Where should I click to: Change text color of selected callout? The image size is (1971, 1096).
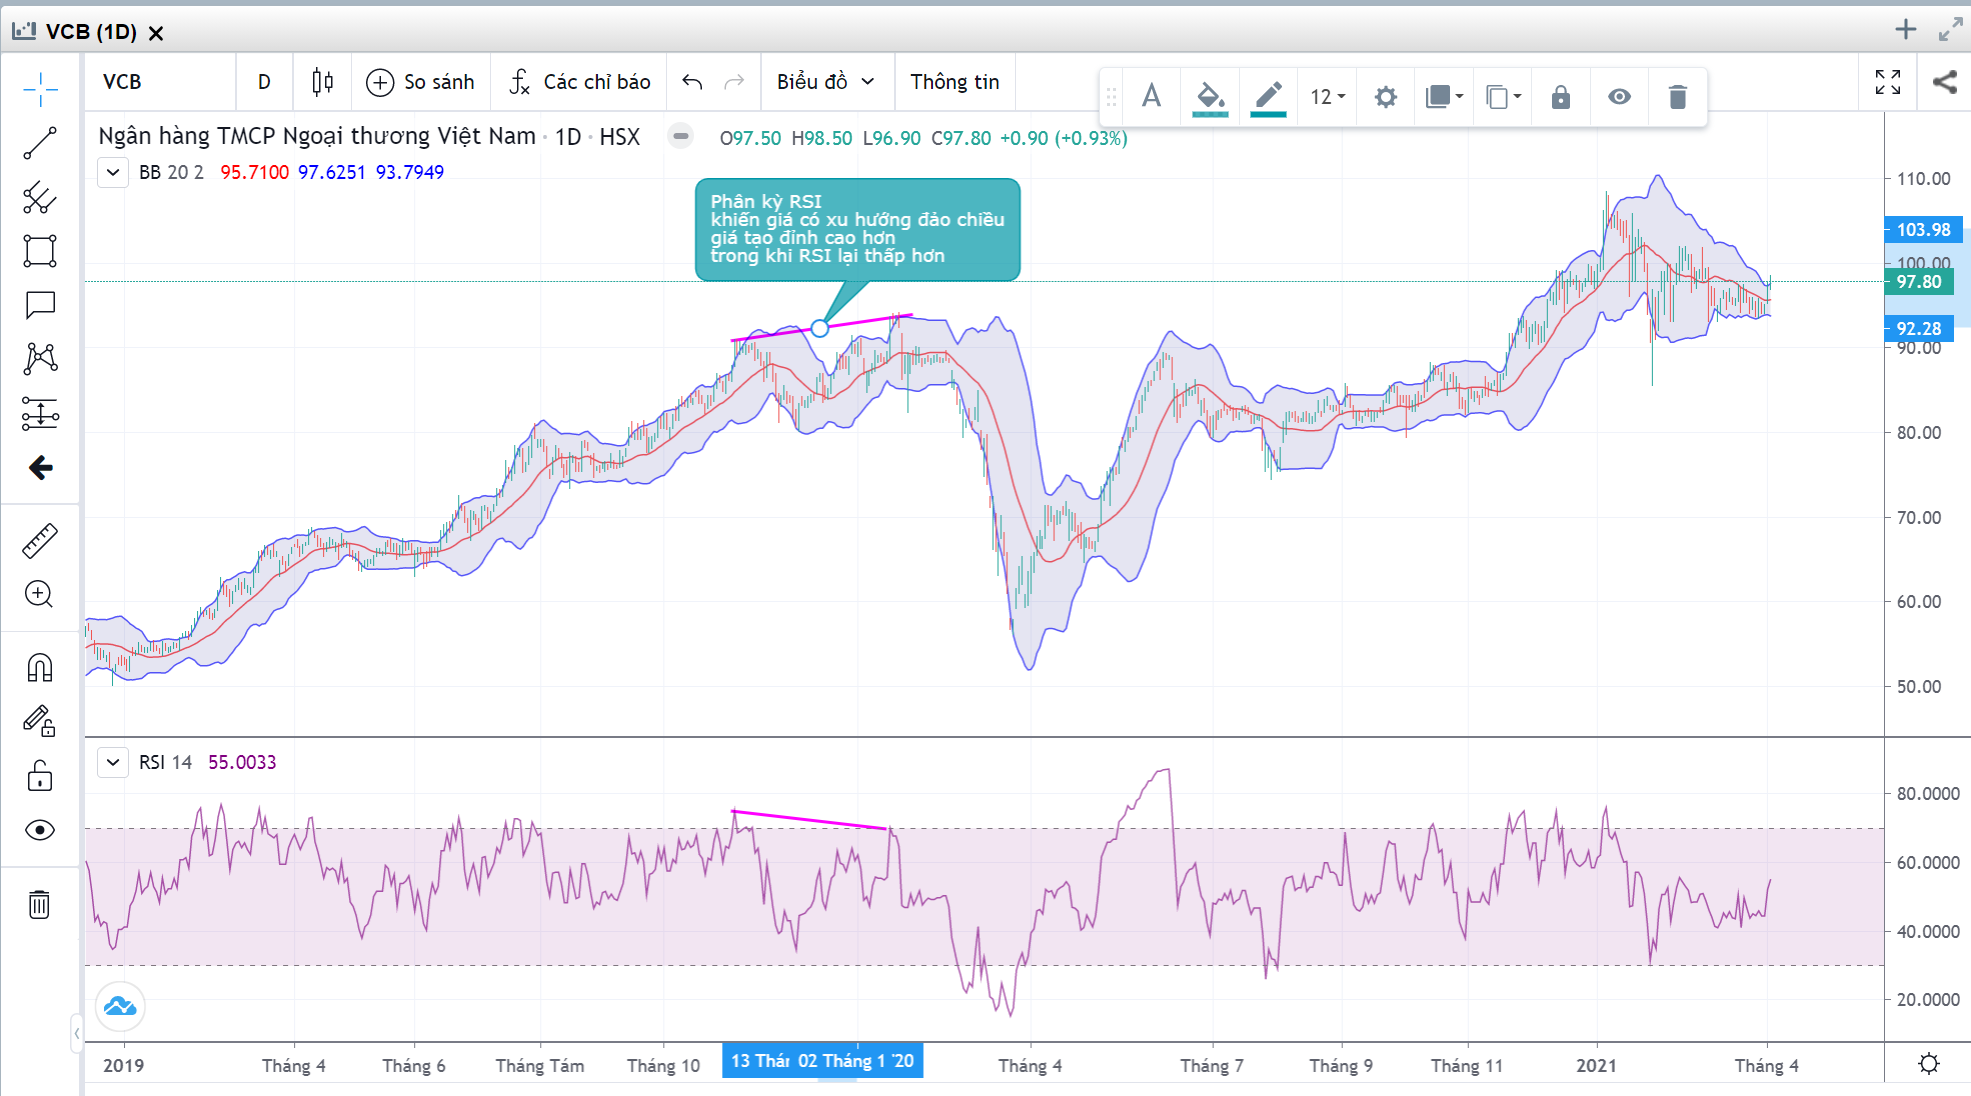pyautogui.click(x=1152, y=97)
